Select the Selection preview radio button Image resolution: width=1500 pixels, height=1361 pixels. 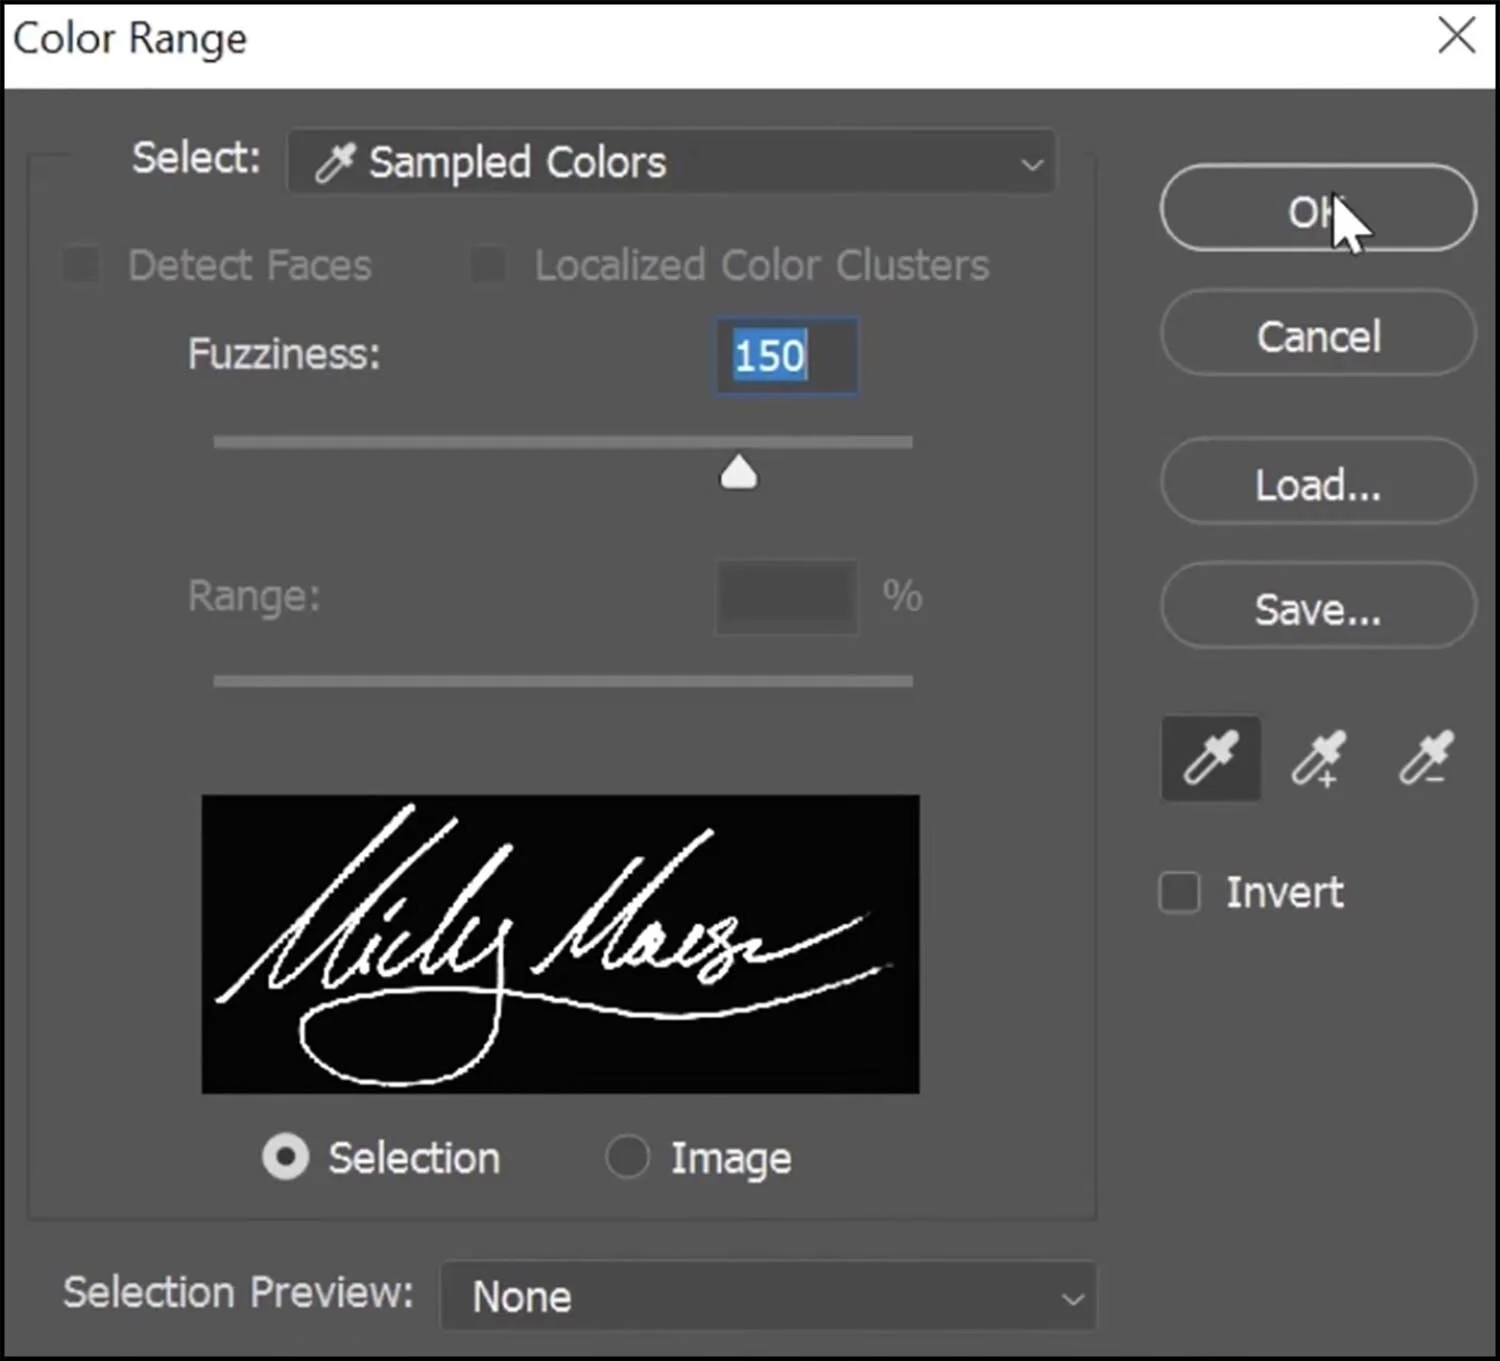click(x=286, y=1156)
